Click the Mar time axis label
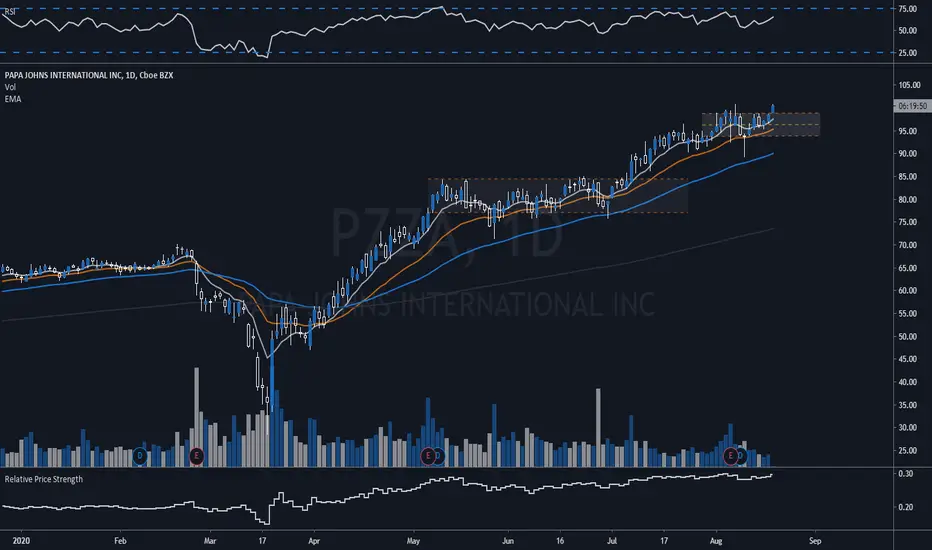The image size is (932, 550). (x=210, y=541)
